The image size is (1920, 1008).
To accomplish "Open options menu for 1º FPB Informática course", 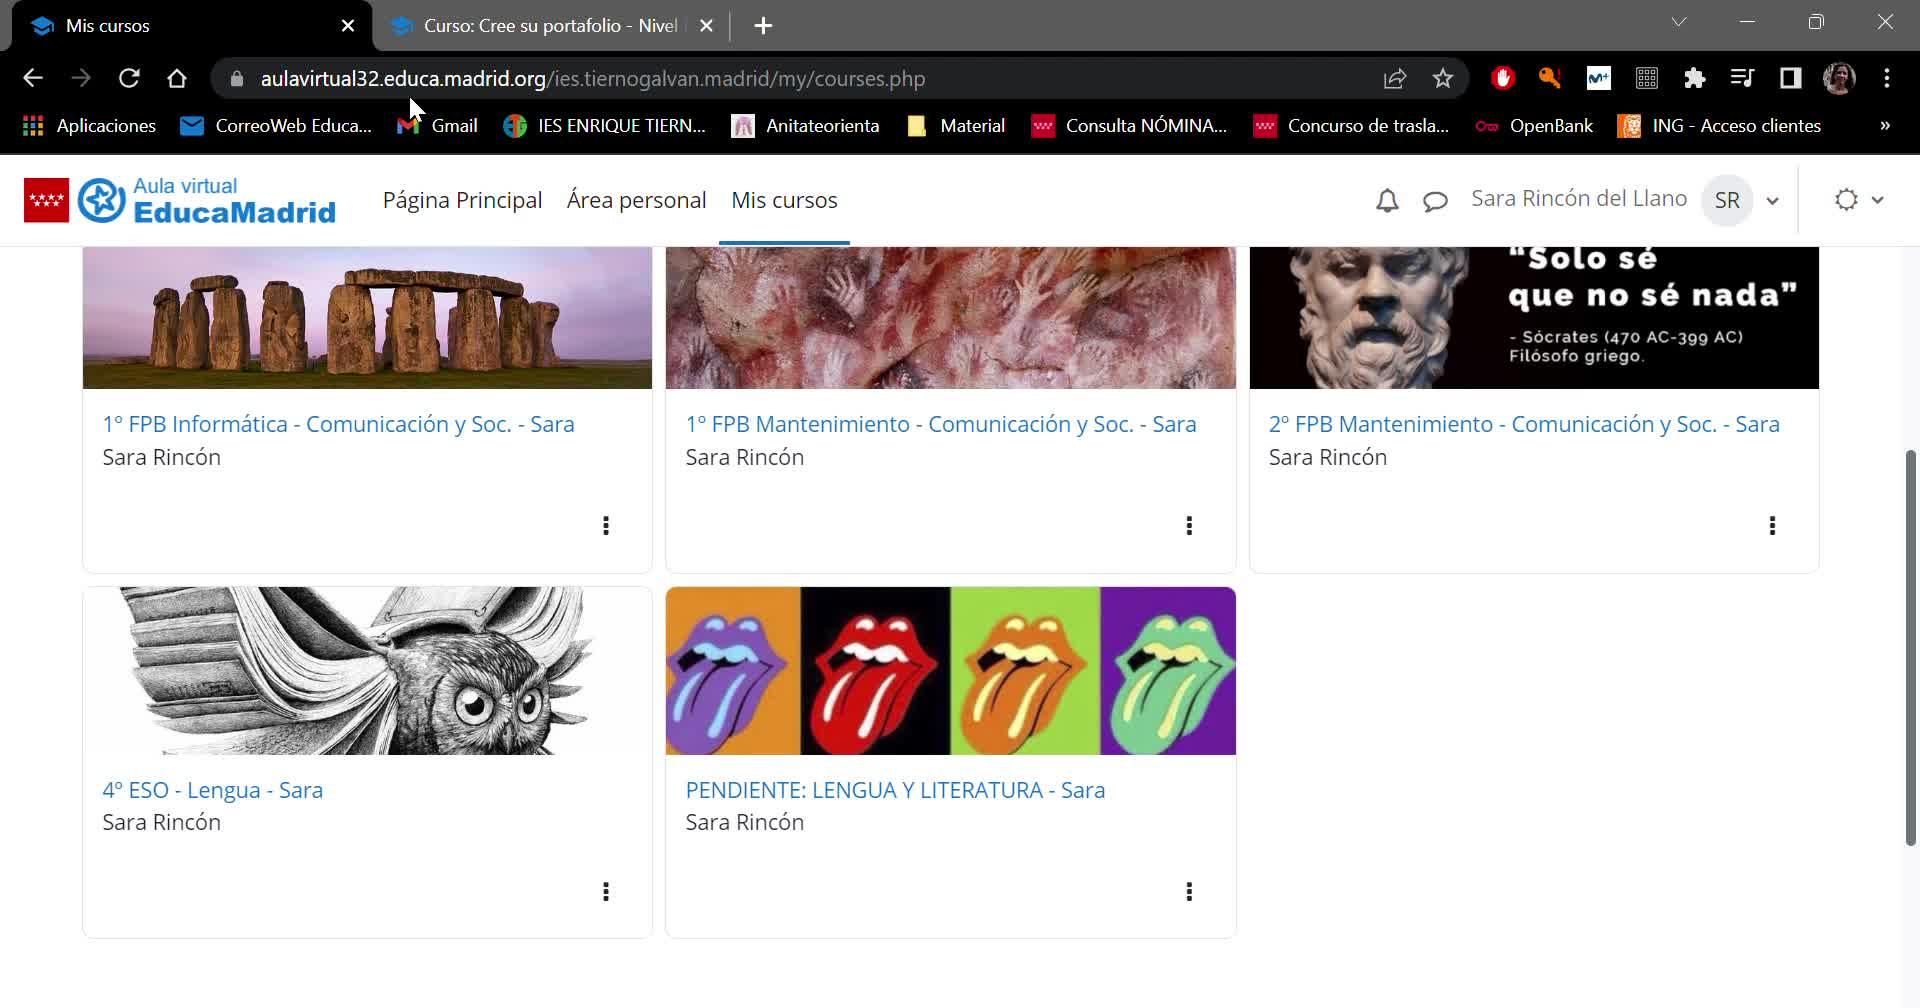I will [x=605, y=525].
